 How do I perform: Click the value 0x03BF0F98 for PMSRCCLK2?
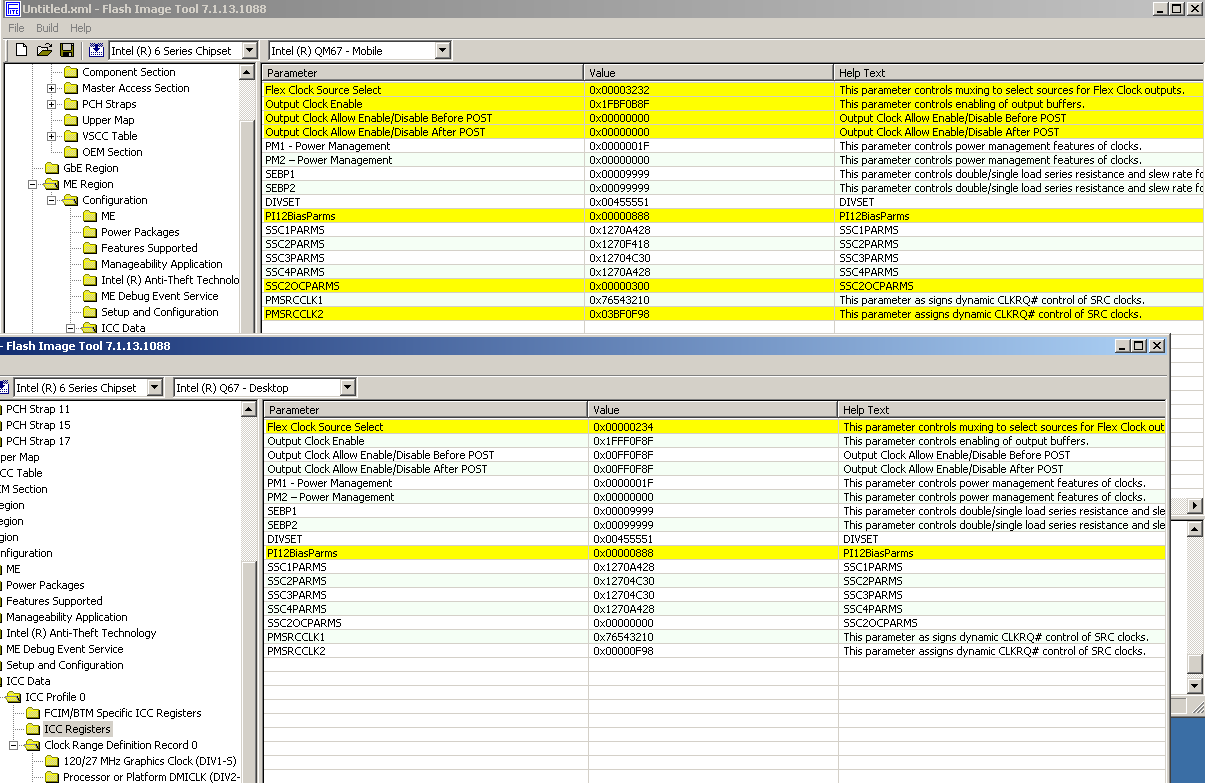[x=620, y=314]
